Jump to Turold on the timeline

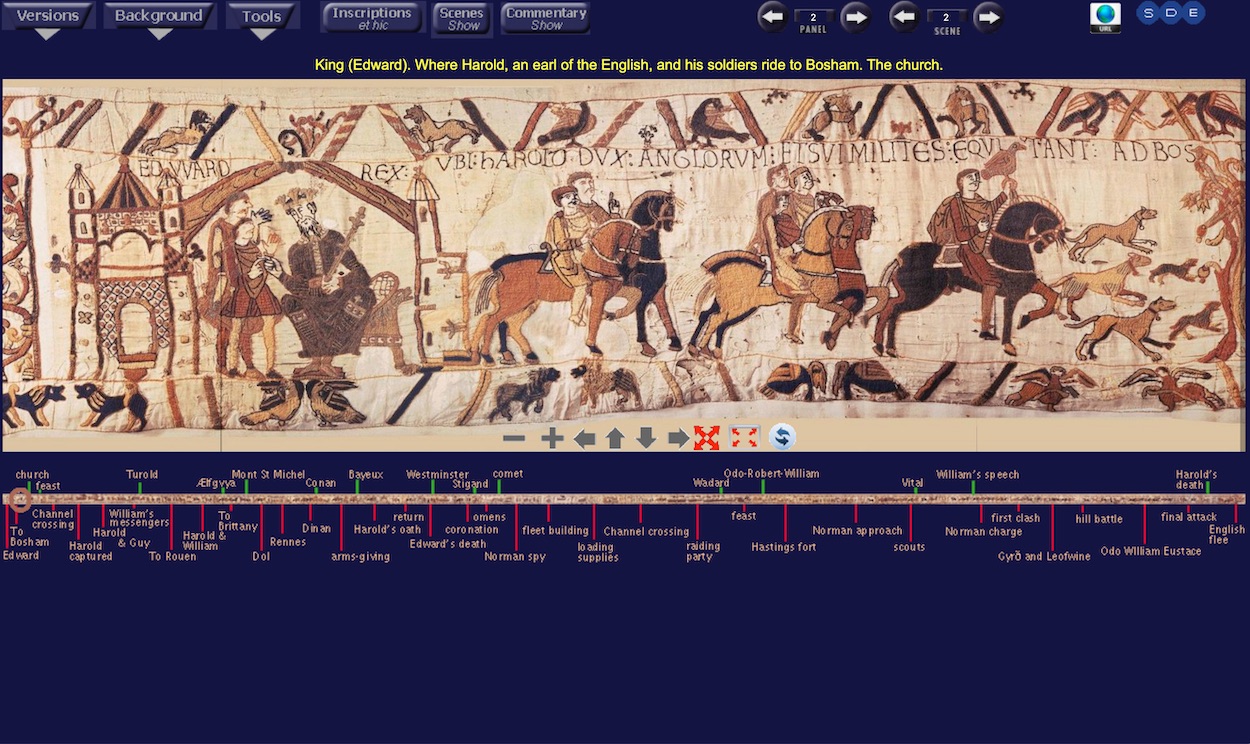click(142, 475)
